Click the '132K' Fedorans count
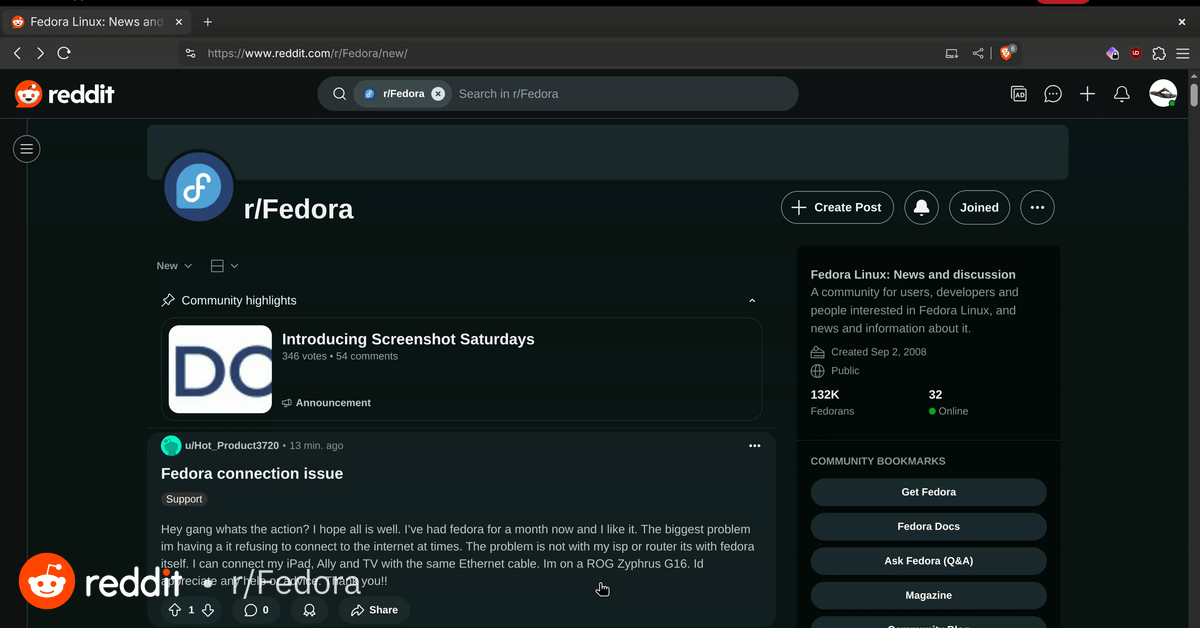Screen dimensions: 1200x628 (825, 395)
